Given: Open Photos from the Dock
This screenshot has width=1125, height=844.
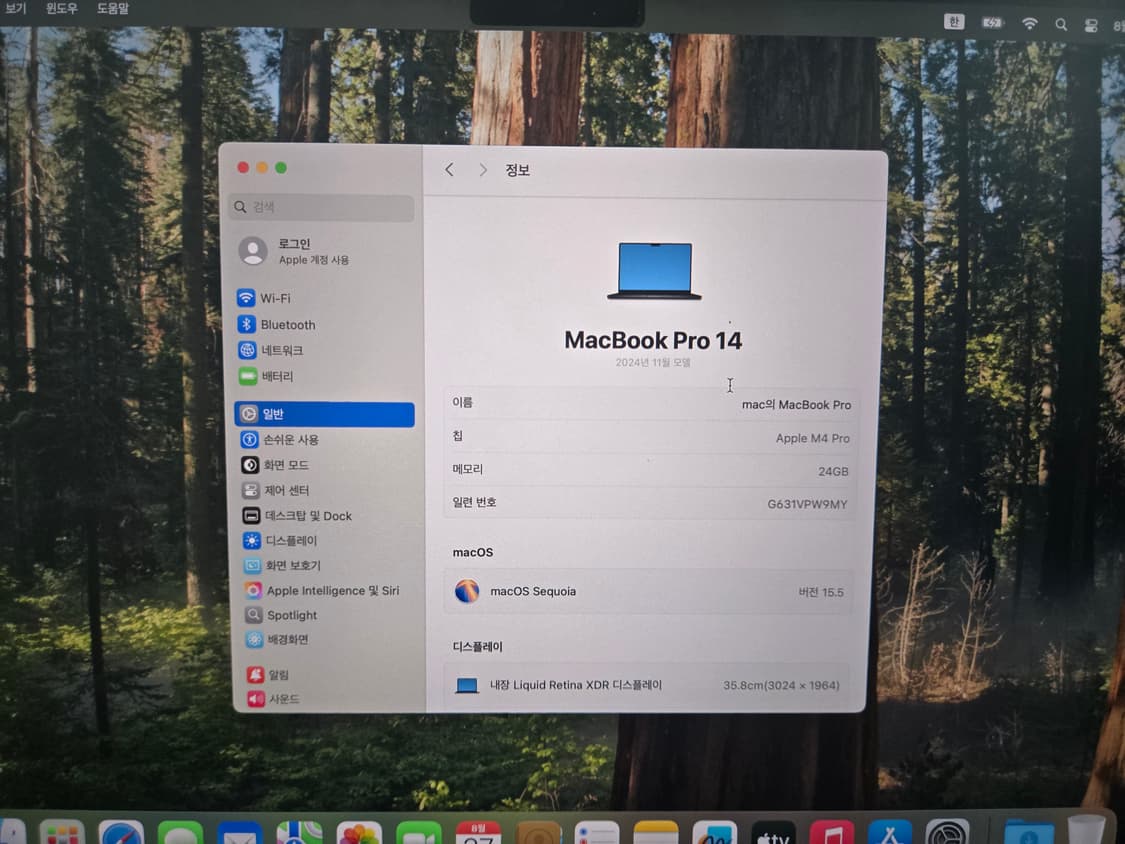Looking at the screenshot, I should click(x=359, y=833).
